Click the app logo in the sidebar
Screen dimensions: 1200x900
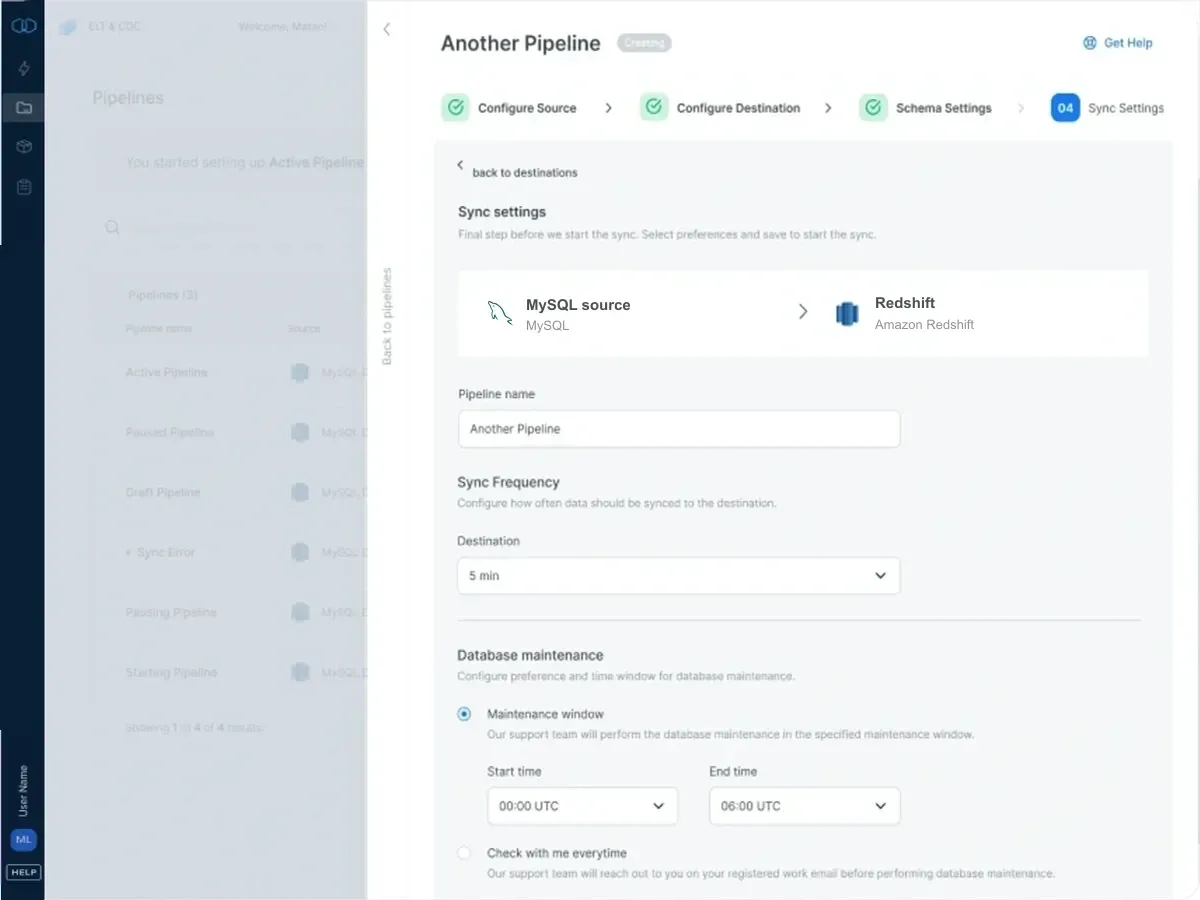24,26
